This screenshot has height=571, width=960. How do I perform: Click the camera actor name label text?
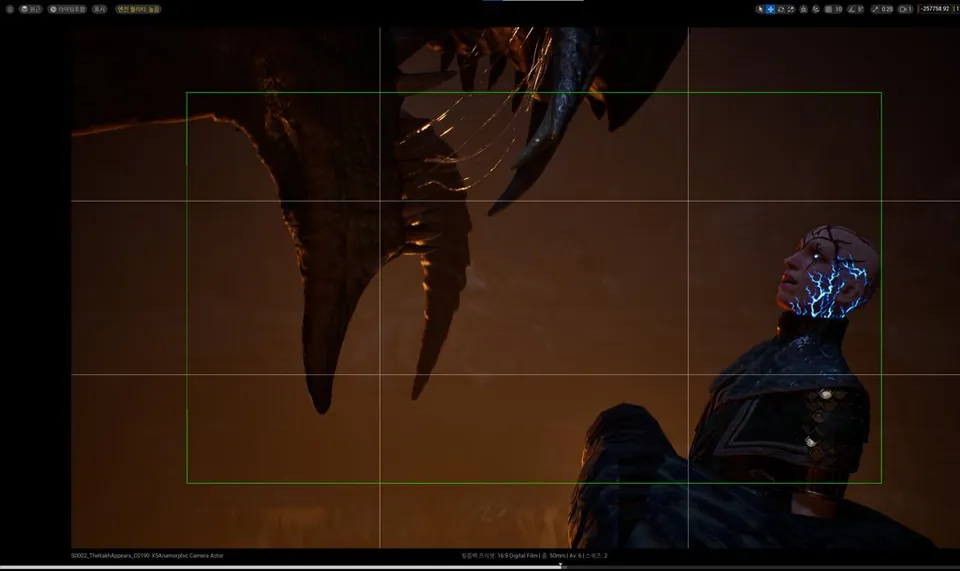[x=147, y=556]
